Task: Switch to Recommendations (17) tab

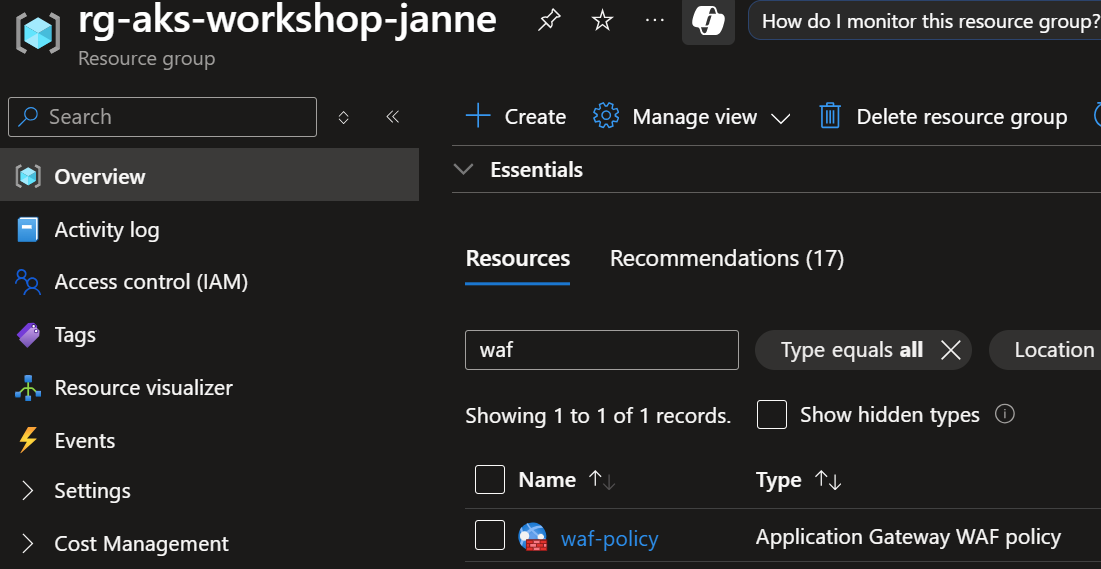Action: tap(727, 259)
